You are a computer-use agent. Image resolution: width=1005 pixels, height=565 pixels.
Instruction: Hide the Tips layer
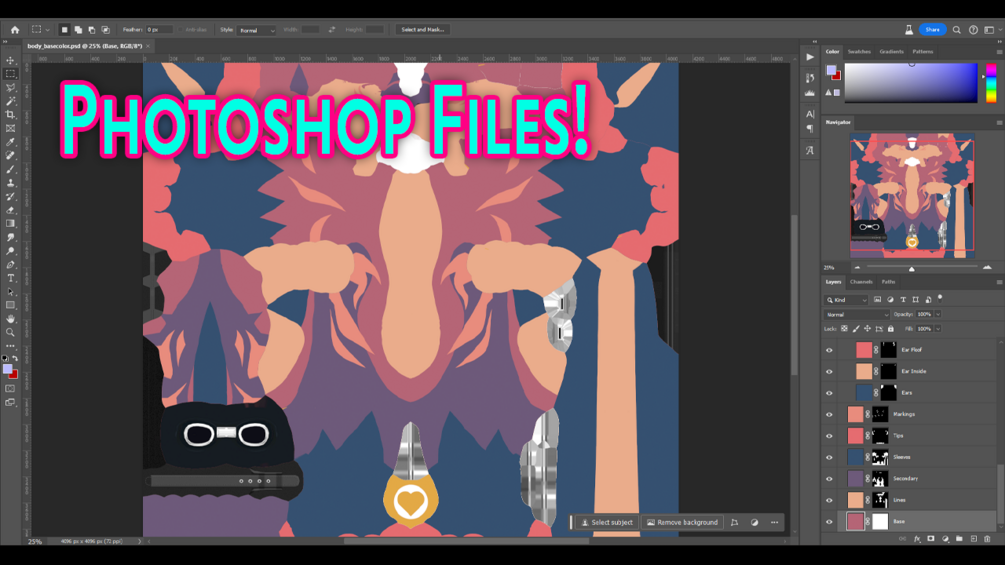[x=829, y=436]
